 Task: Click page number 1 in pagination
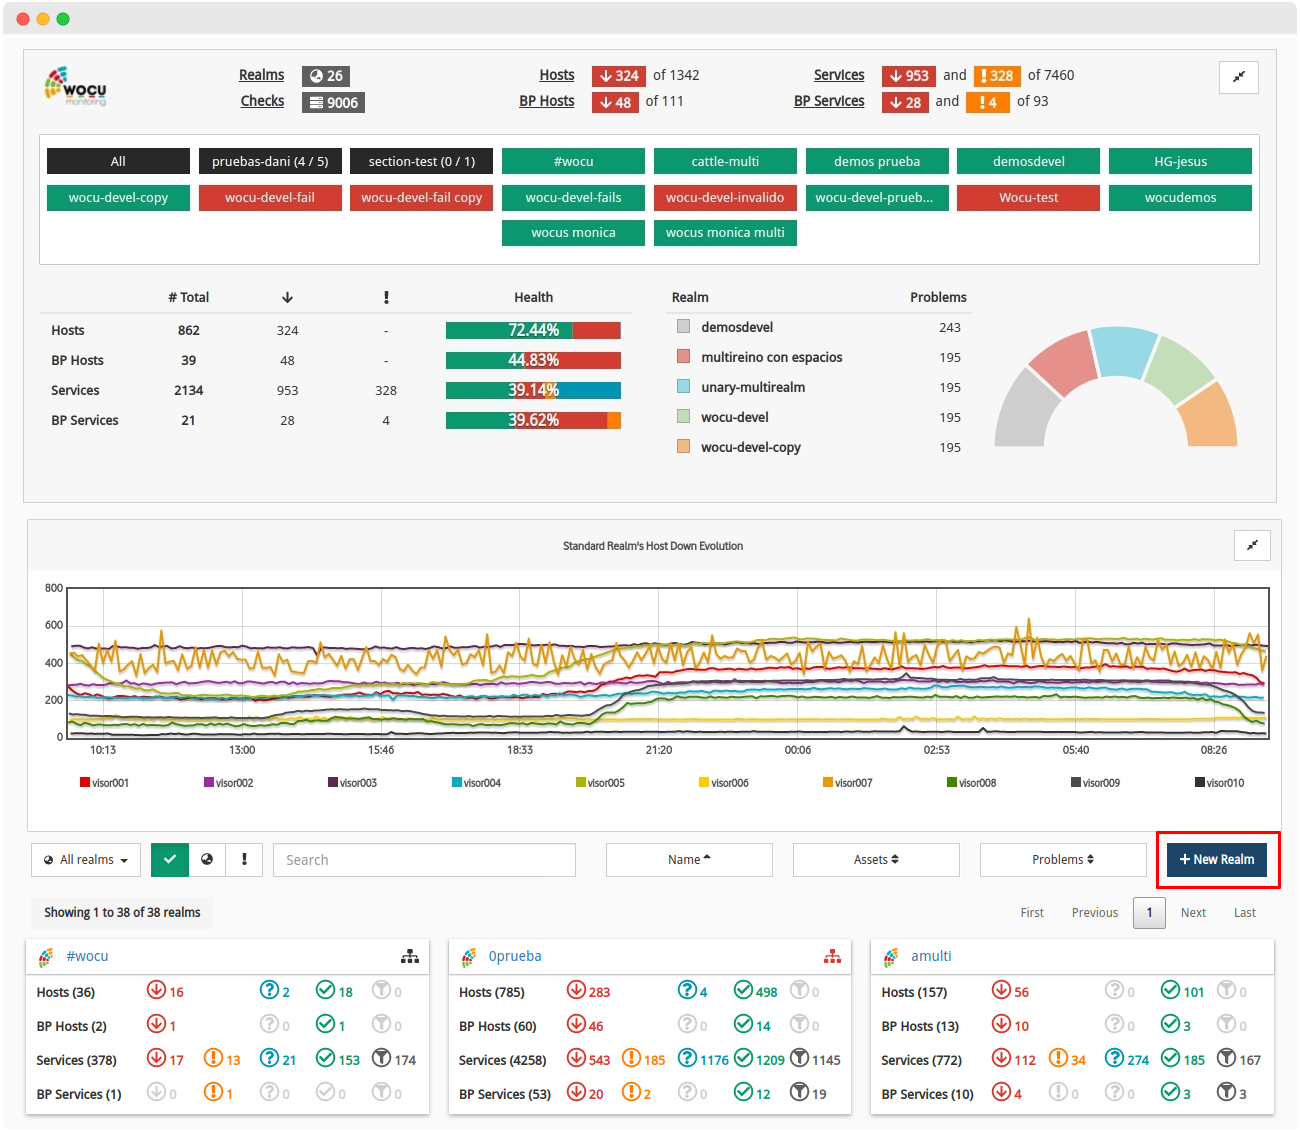pyautogui.click(x=1149, y=913)
